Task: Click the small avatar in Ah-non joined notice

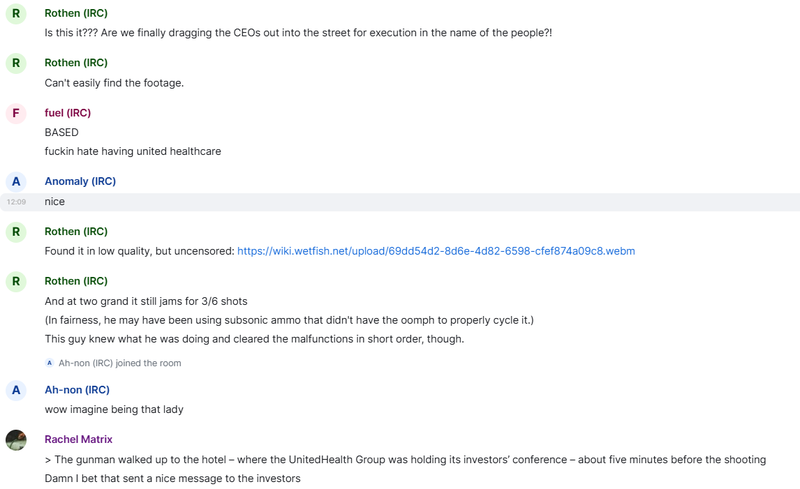Action: [x=49, y=363]
